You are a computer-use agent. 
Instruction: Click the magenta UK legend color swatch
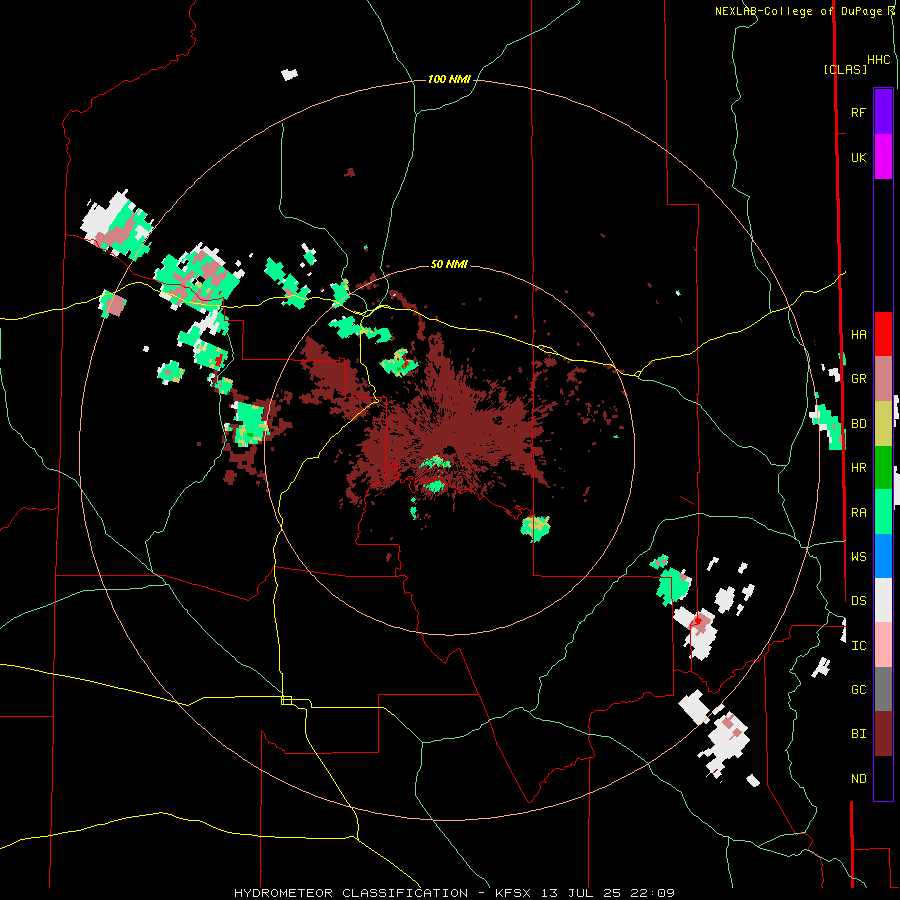883,157
